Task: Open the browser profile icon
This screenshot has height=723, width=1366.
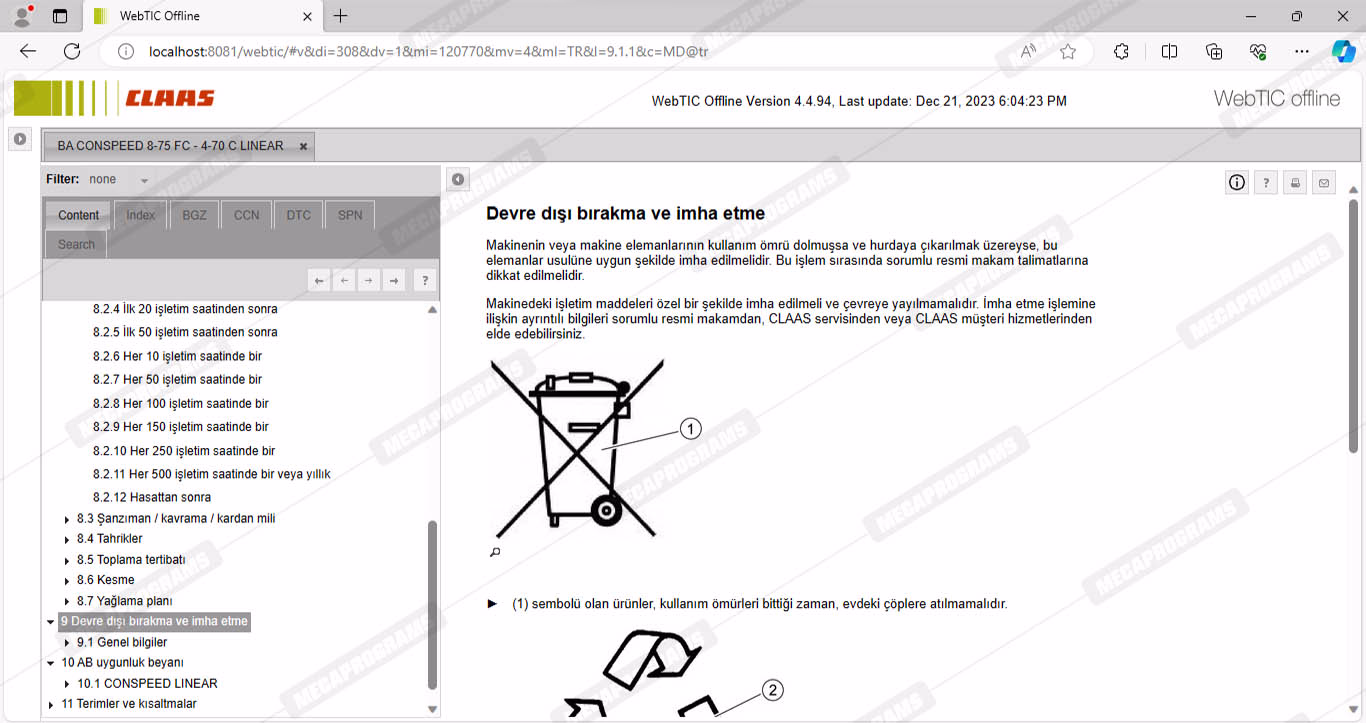Action: 23,16
